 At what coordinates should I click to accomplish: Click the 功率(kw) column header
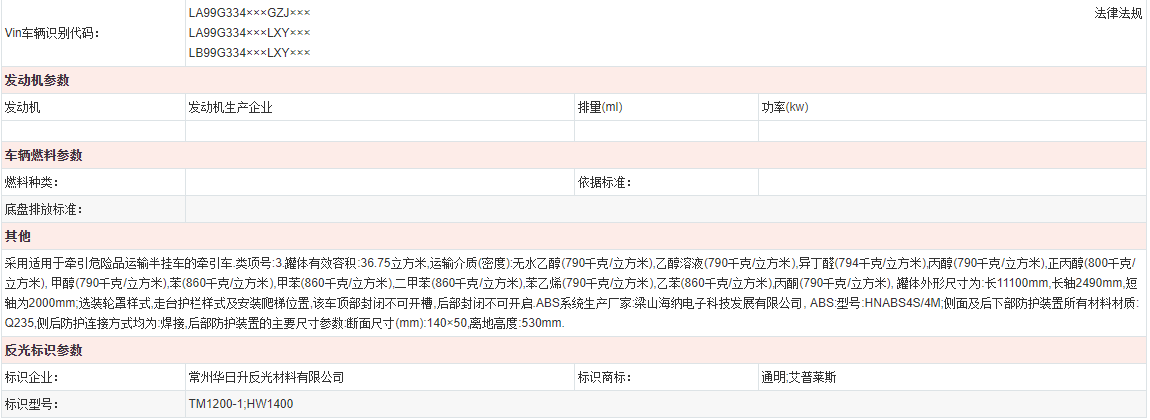[x=785, y=107]
